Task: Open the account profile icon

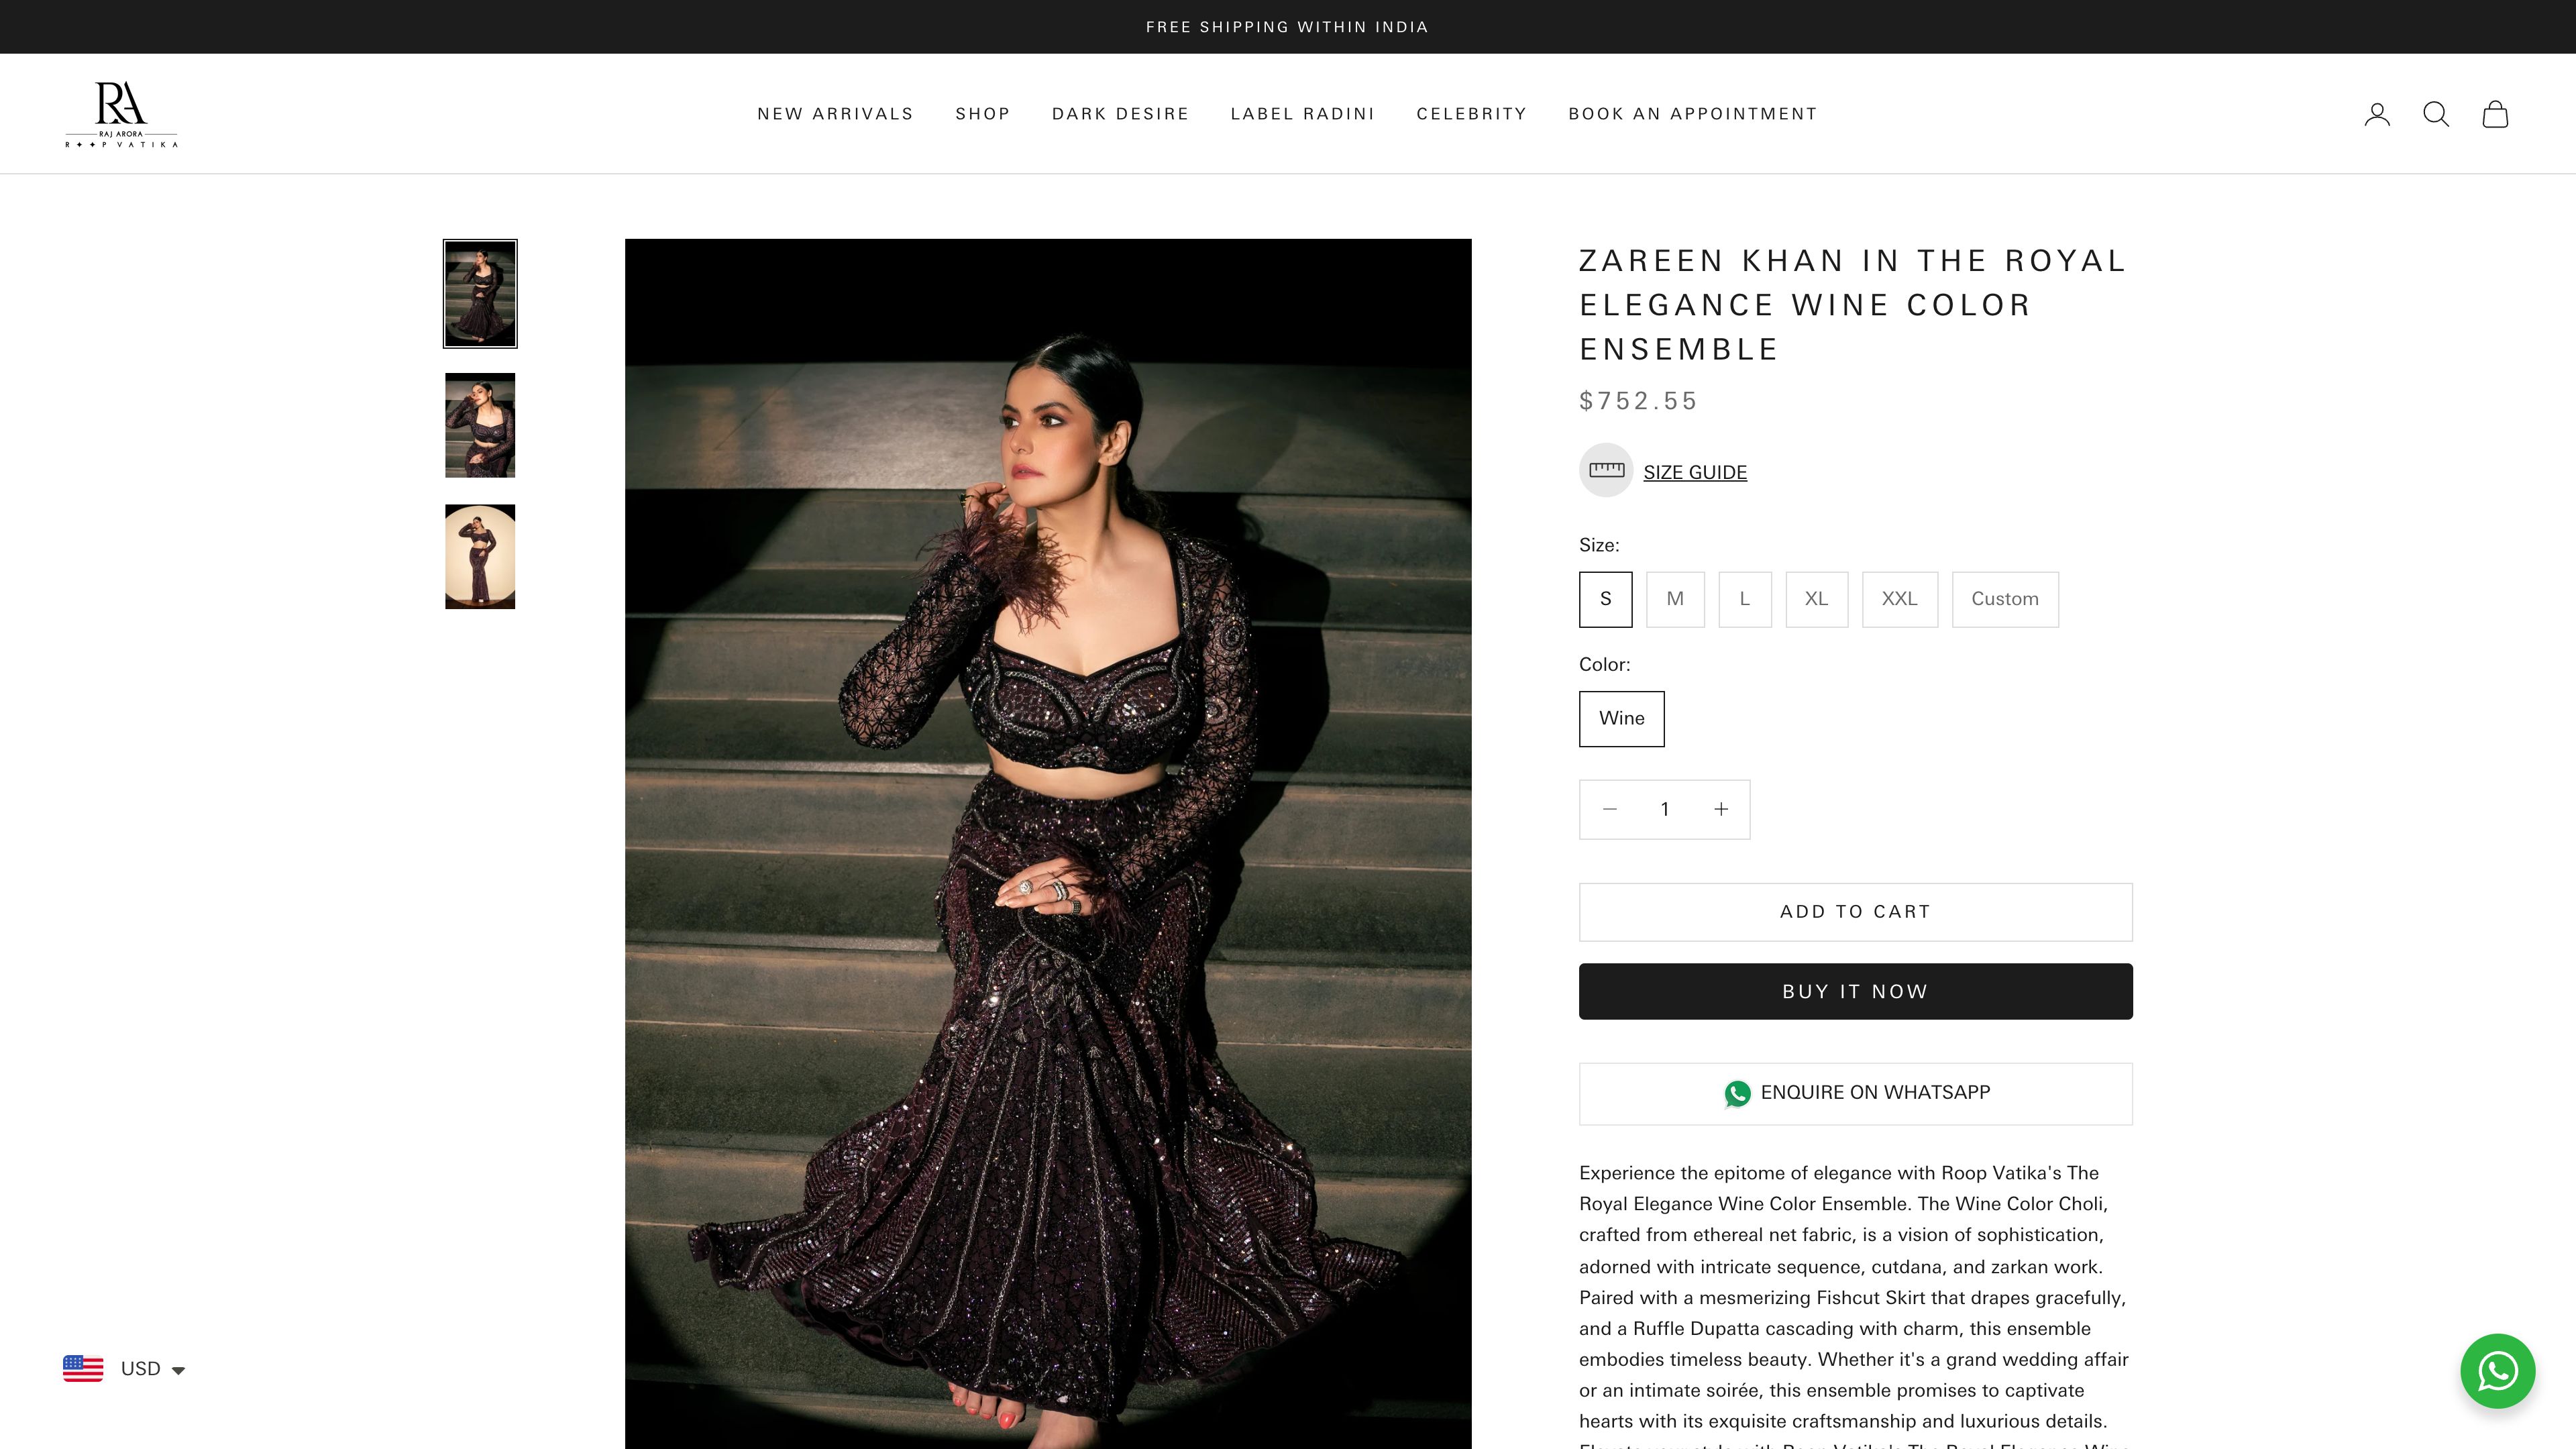Action: coord(2377,114)
